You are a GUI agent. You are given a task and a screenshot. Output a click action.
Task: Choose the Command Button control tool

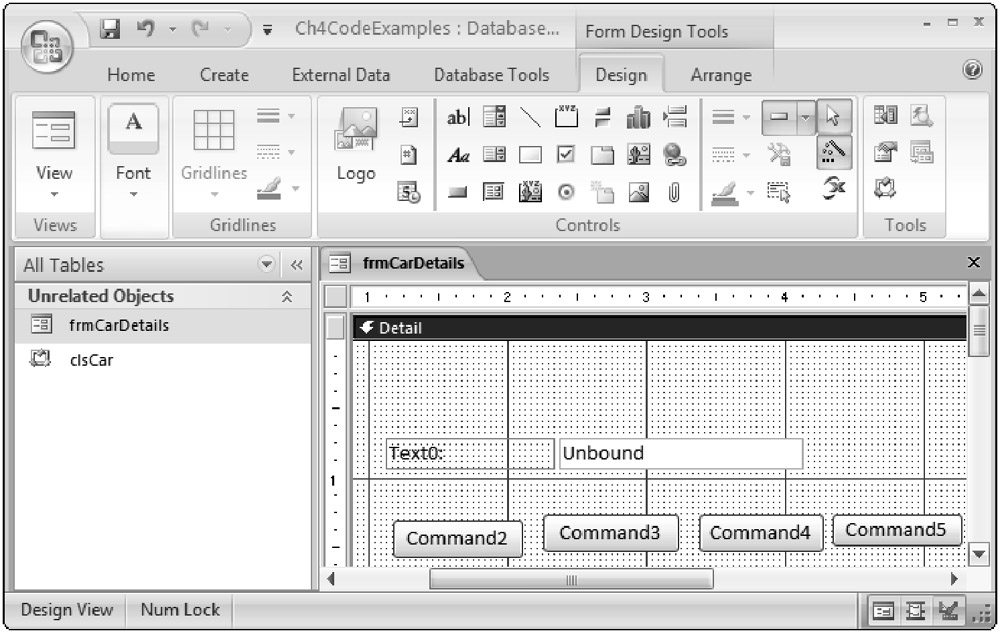(458, 192)
